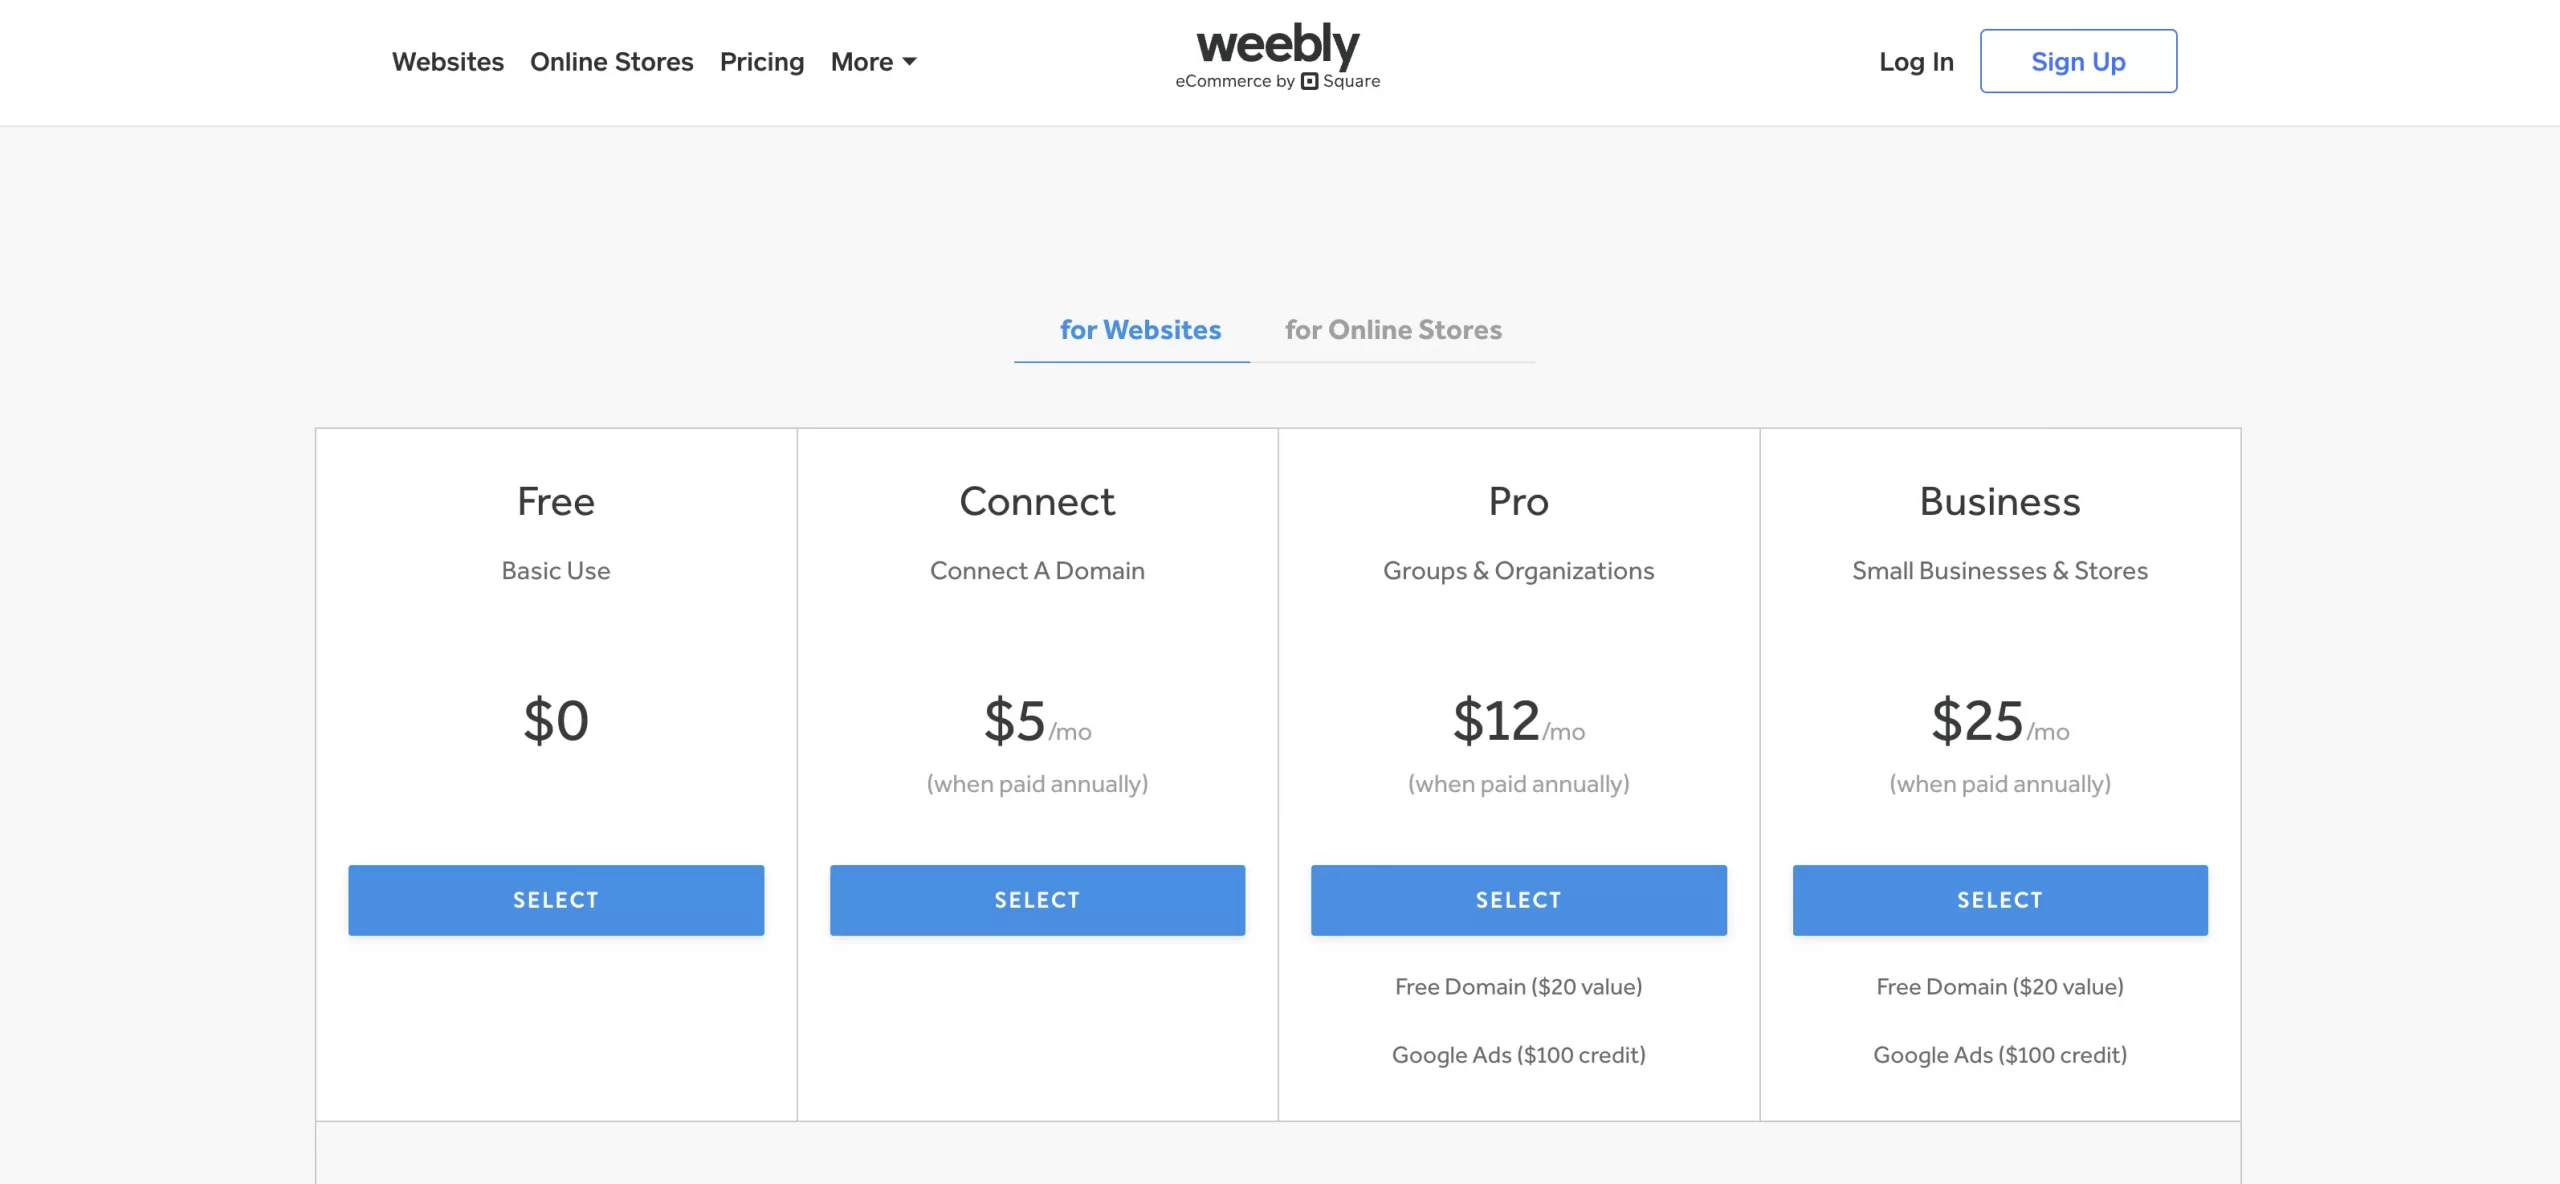Select the Pro plan option
2560x1184 pixels.
tap(1517, 898)
